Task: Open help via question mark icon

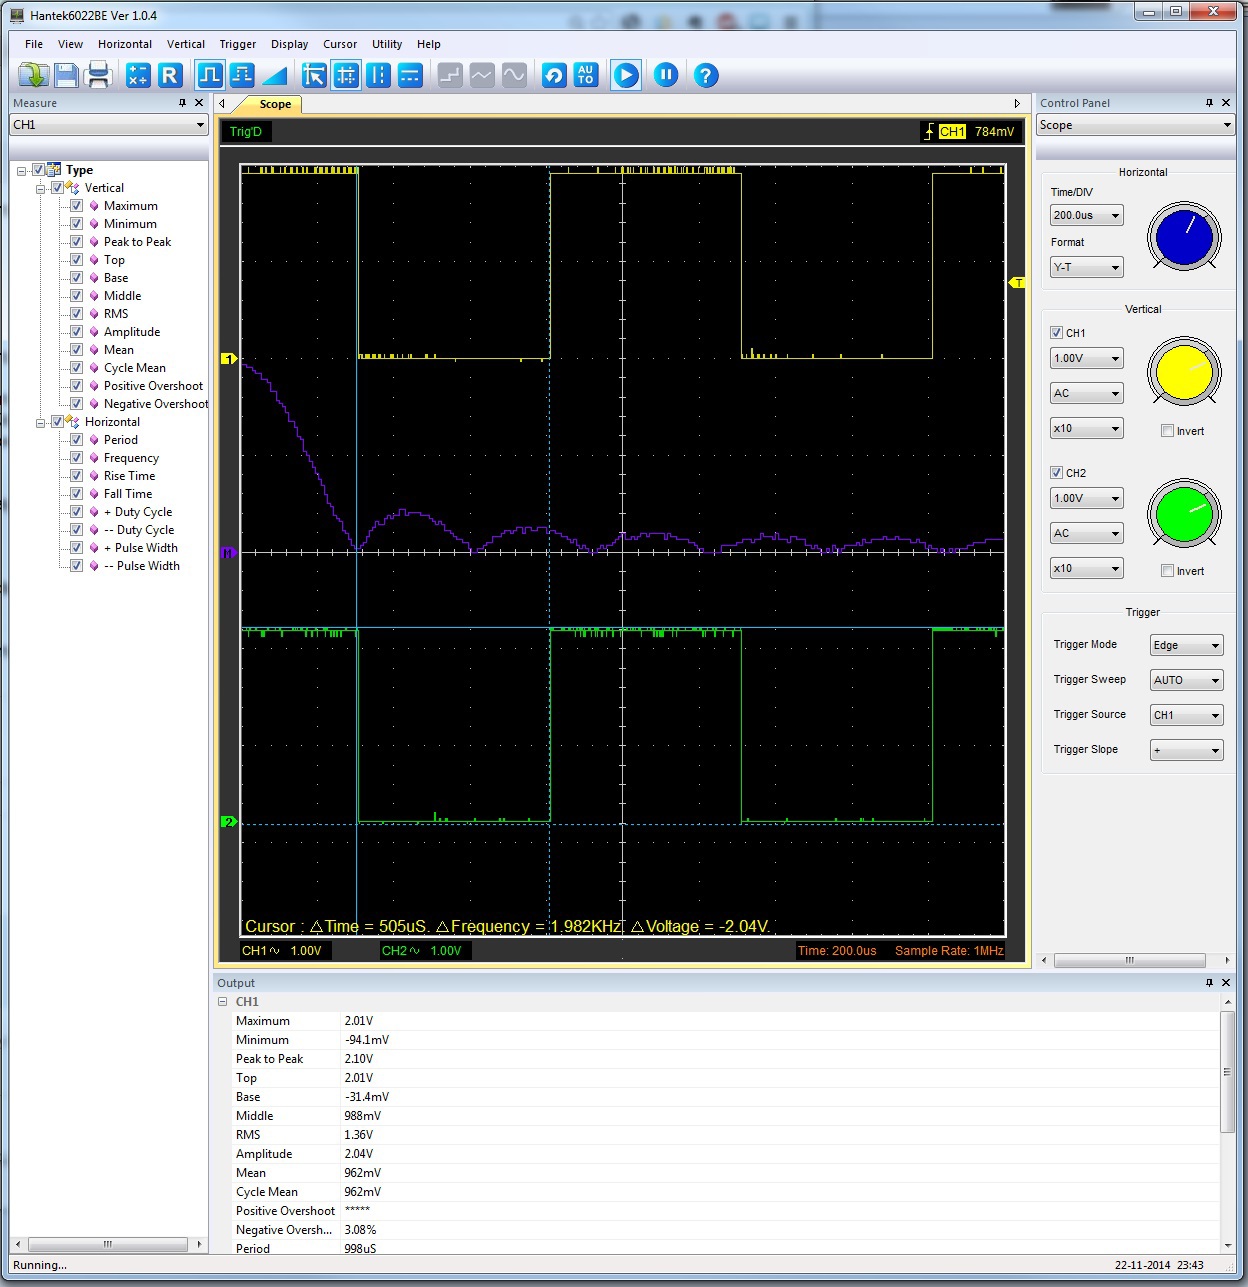Action: [706, 75]
